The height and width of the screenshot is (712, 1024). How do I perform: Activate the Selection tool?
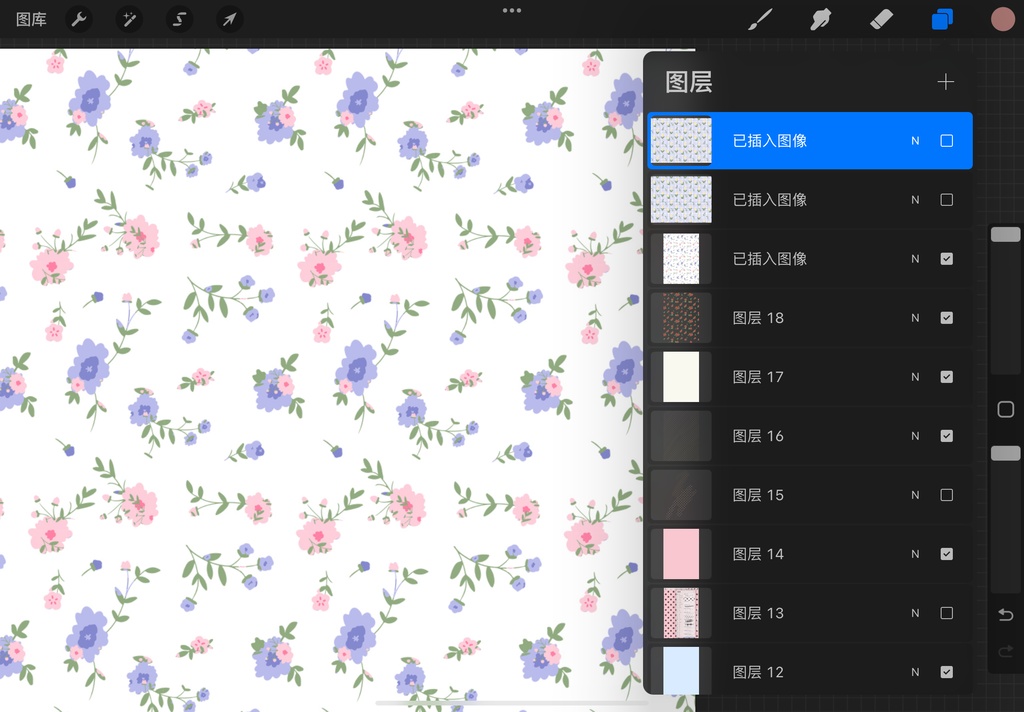(x=179, y=19)
